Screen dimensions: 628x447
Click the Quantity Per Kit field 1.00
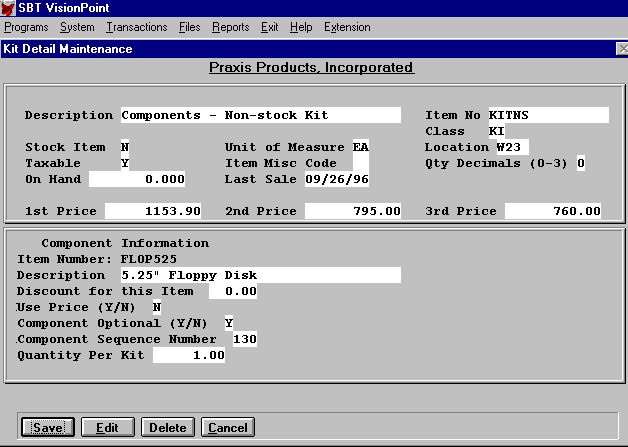189,355
